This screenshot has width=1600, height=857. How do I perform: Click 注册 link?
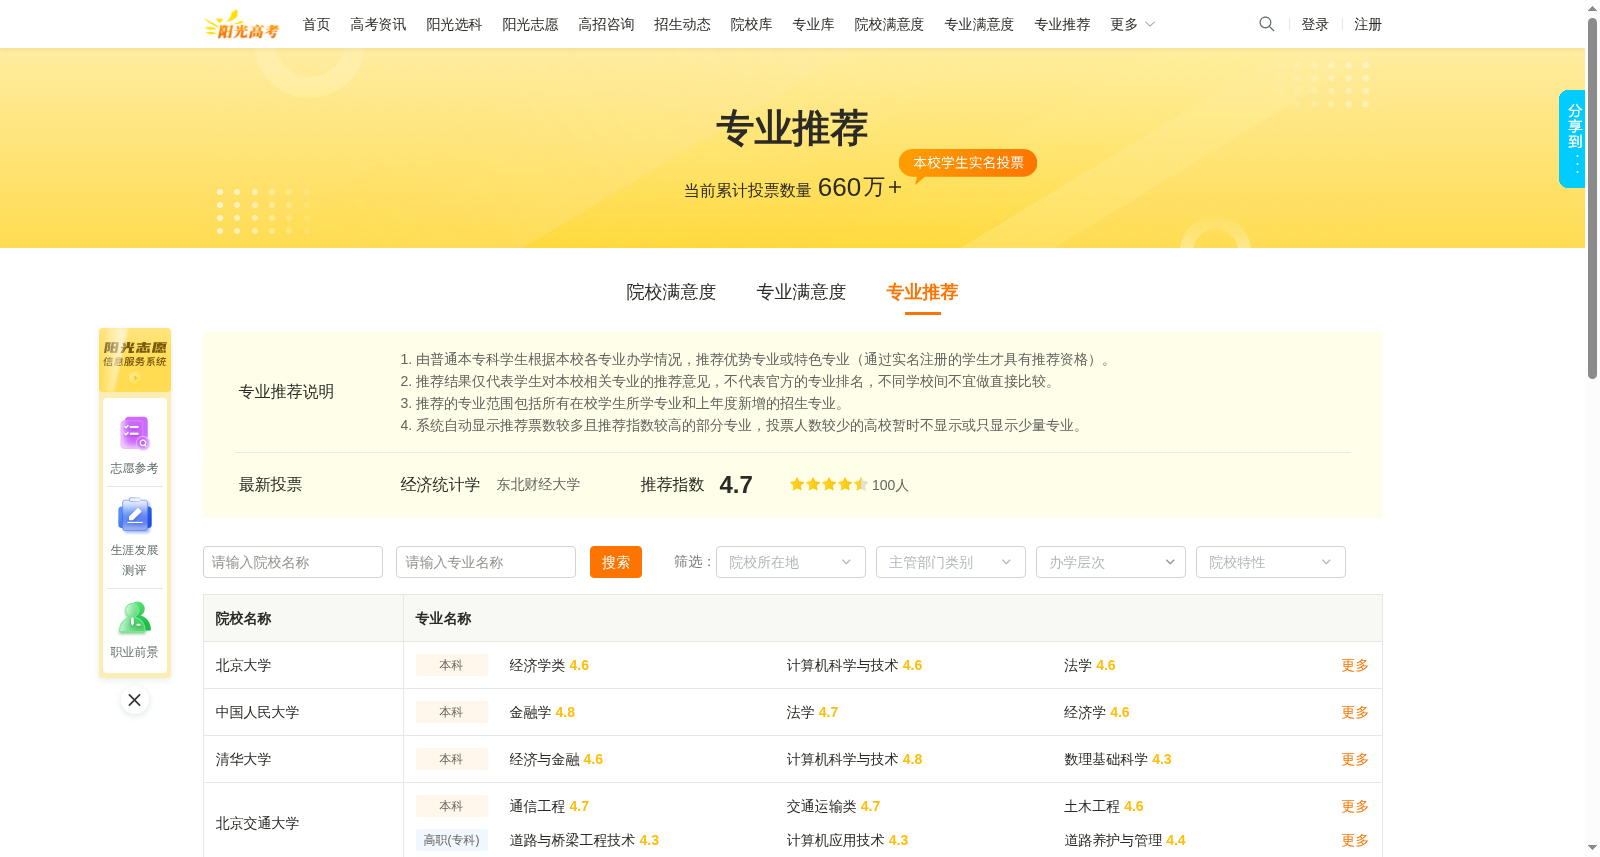(1368, 24)
